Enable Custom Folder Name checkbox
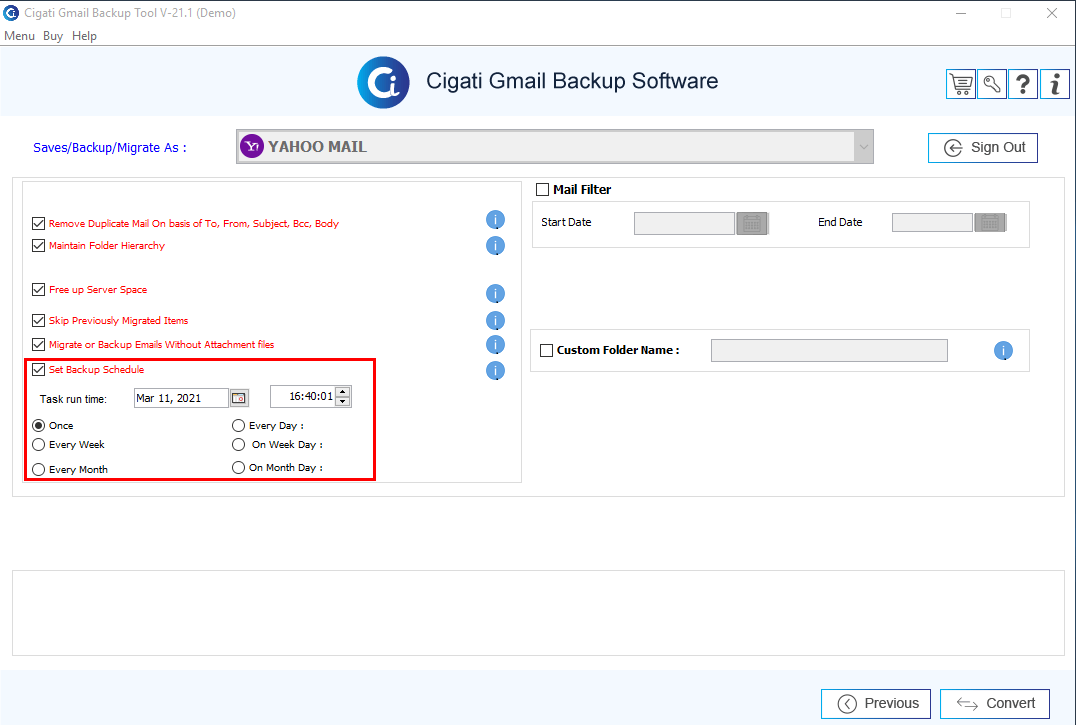 [546, 350]
